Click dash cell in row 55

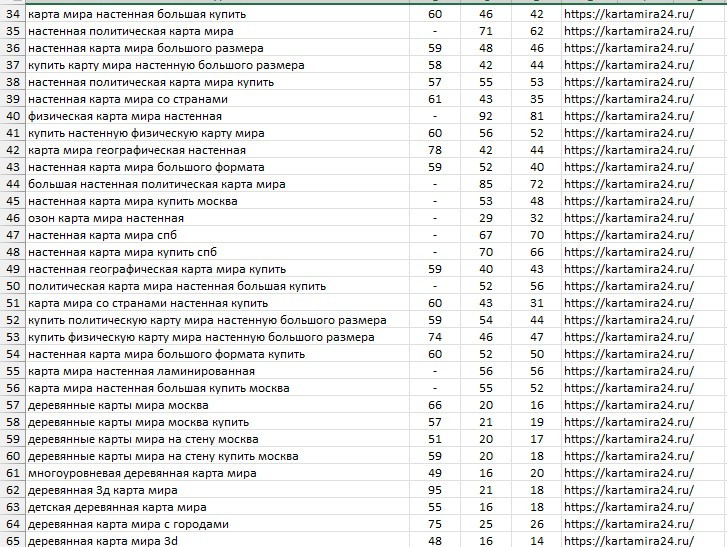[435, 371]
